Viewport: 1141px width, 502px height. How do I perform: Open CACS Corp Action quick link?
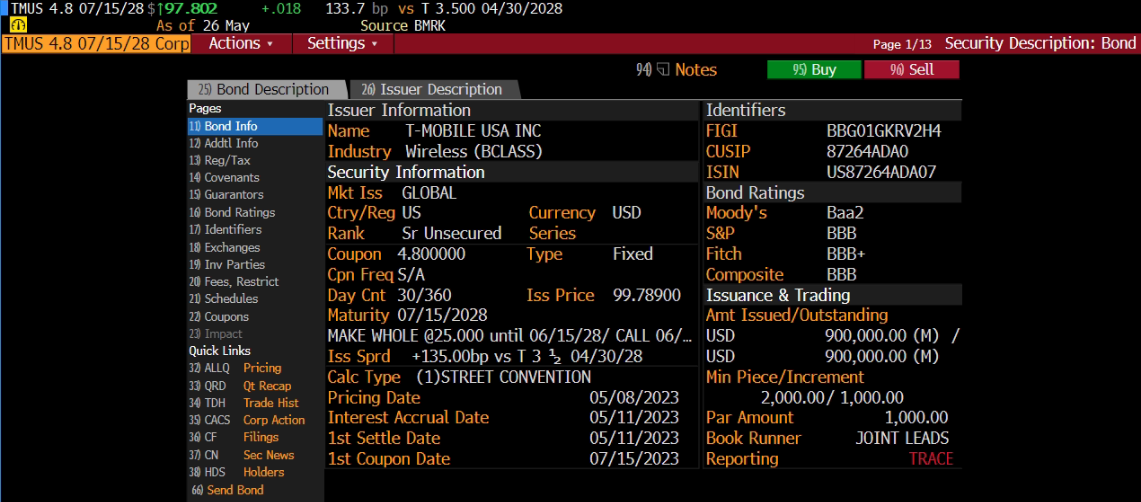click(247, 420)
